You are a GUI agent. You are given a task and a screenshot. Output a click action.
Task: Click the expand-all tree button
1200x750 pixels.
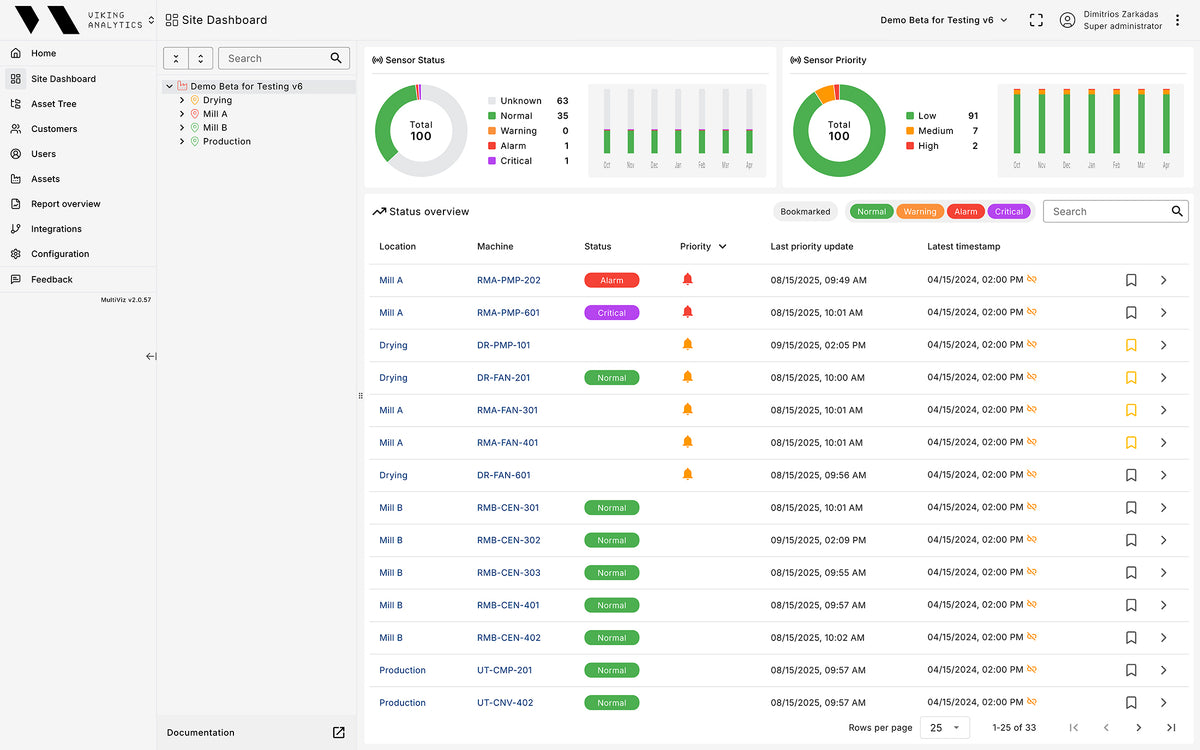pos(200,59)
